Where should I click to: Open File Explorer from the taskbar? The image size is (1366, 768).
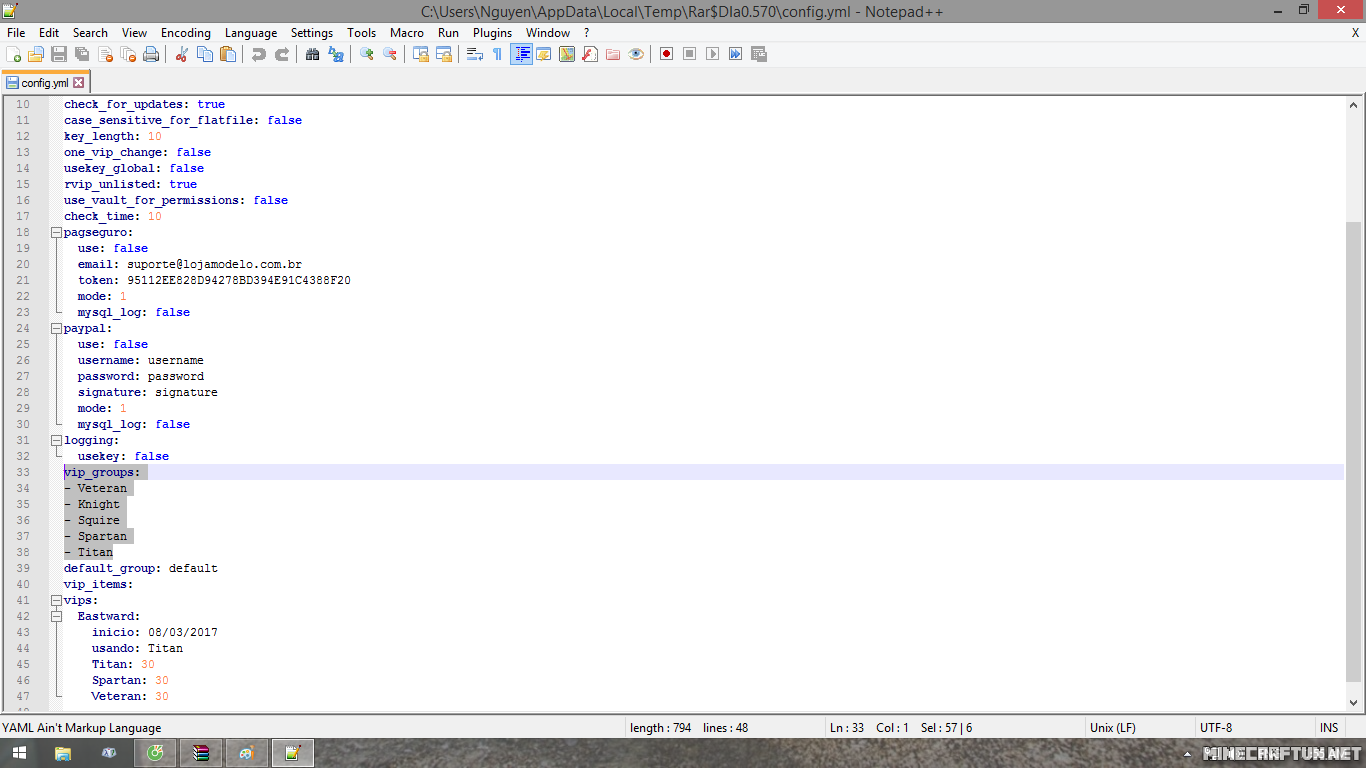tap(63, 753)
